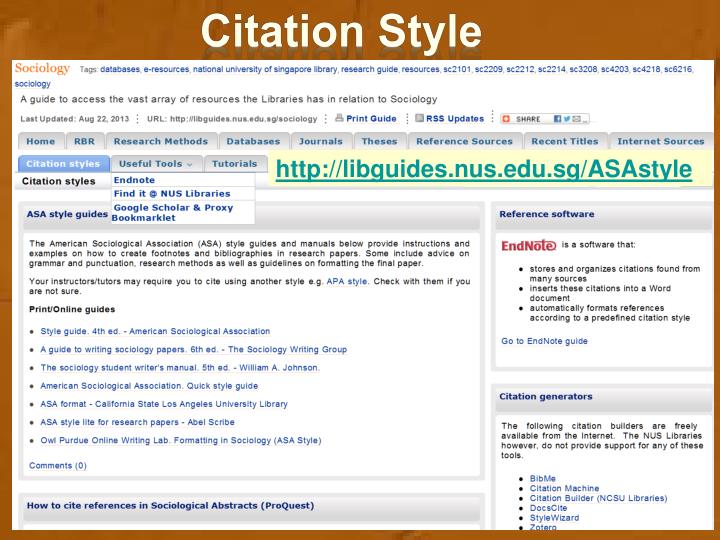
Task: Open A guide to writing sociology papers
Action: pos(194,349)
